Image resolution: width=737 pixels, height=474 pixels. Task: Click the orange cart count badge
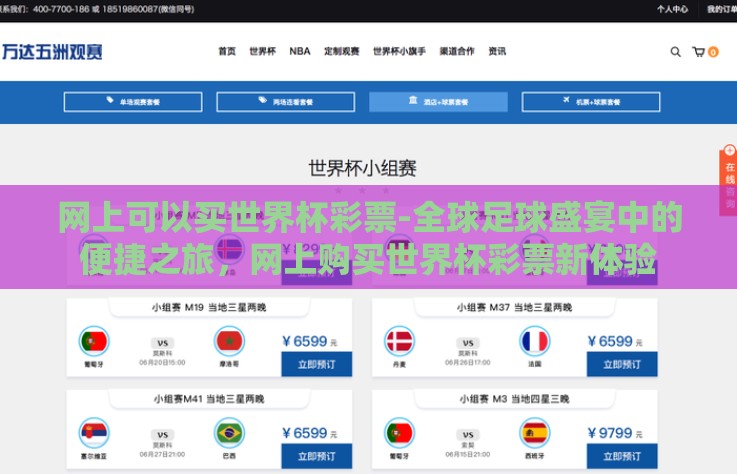(713, 52)
